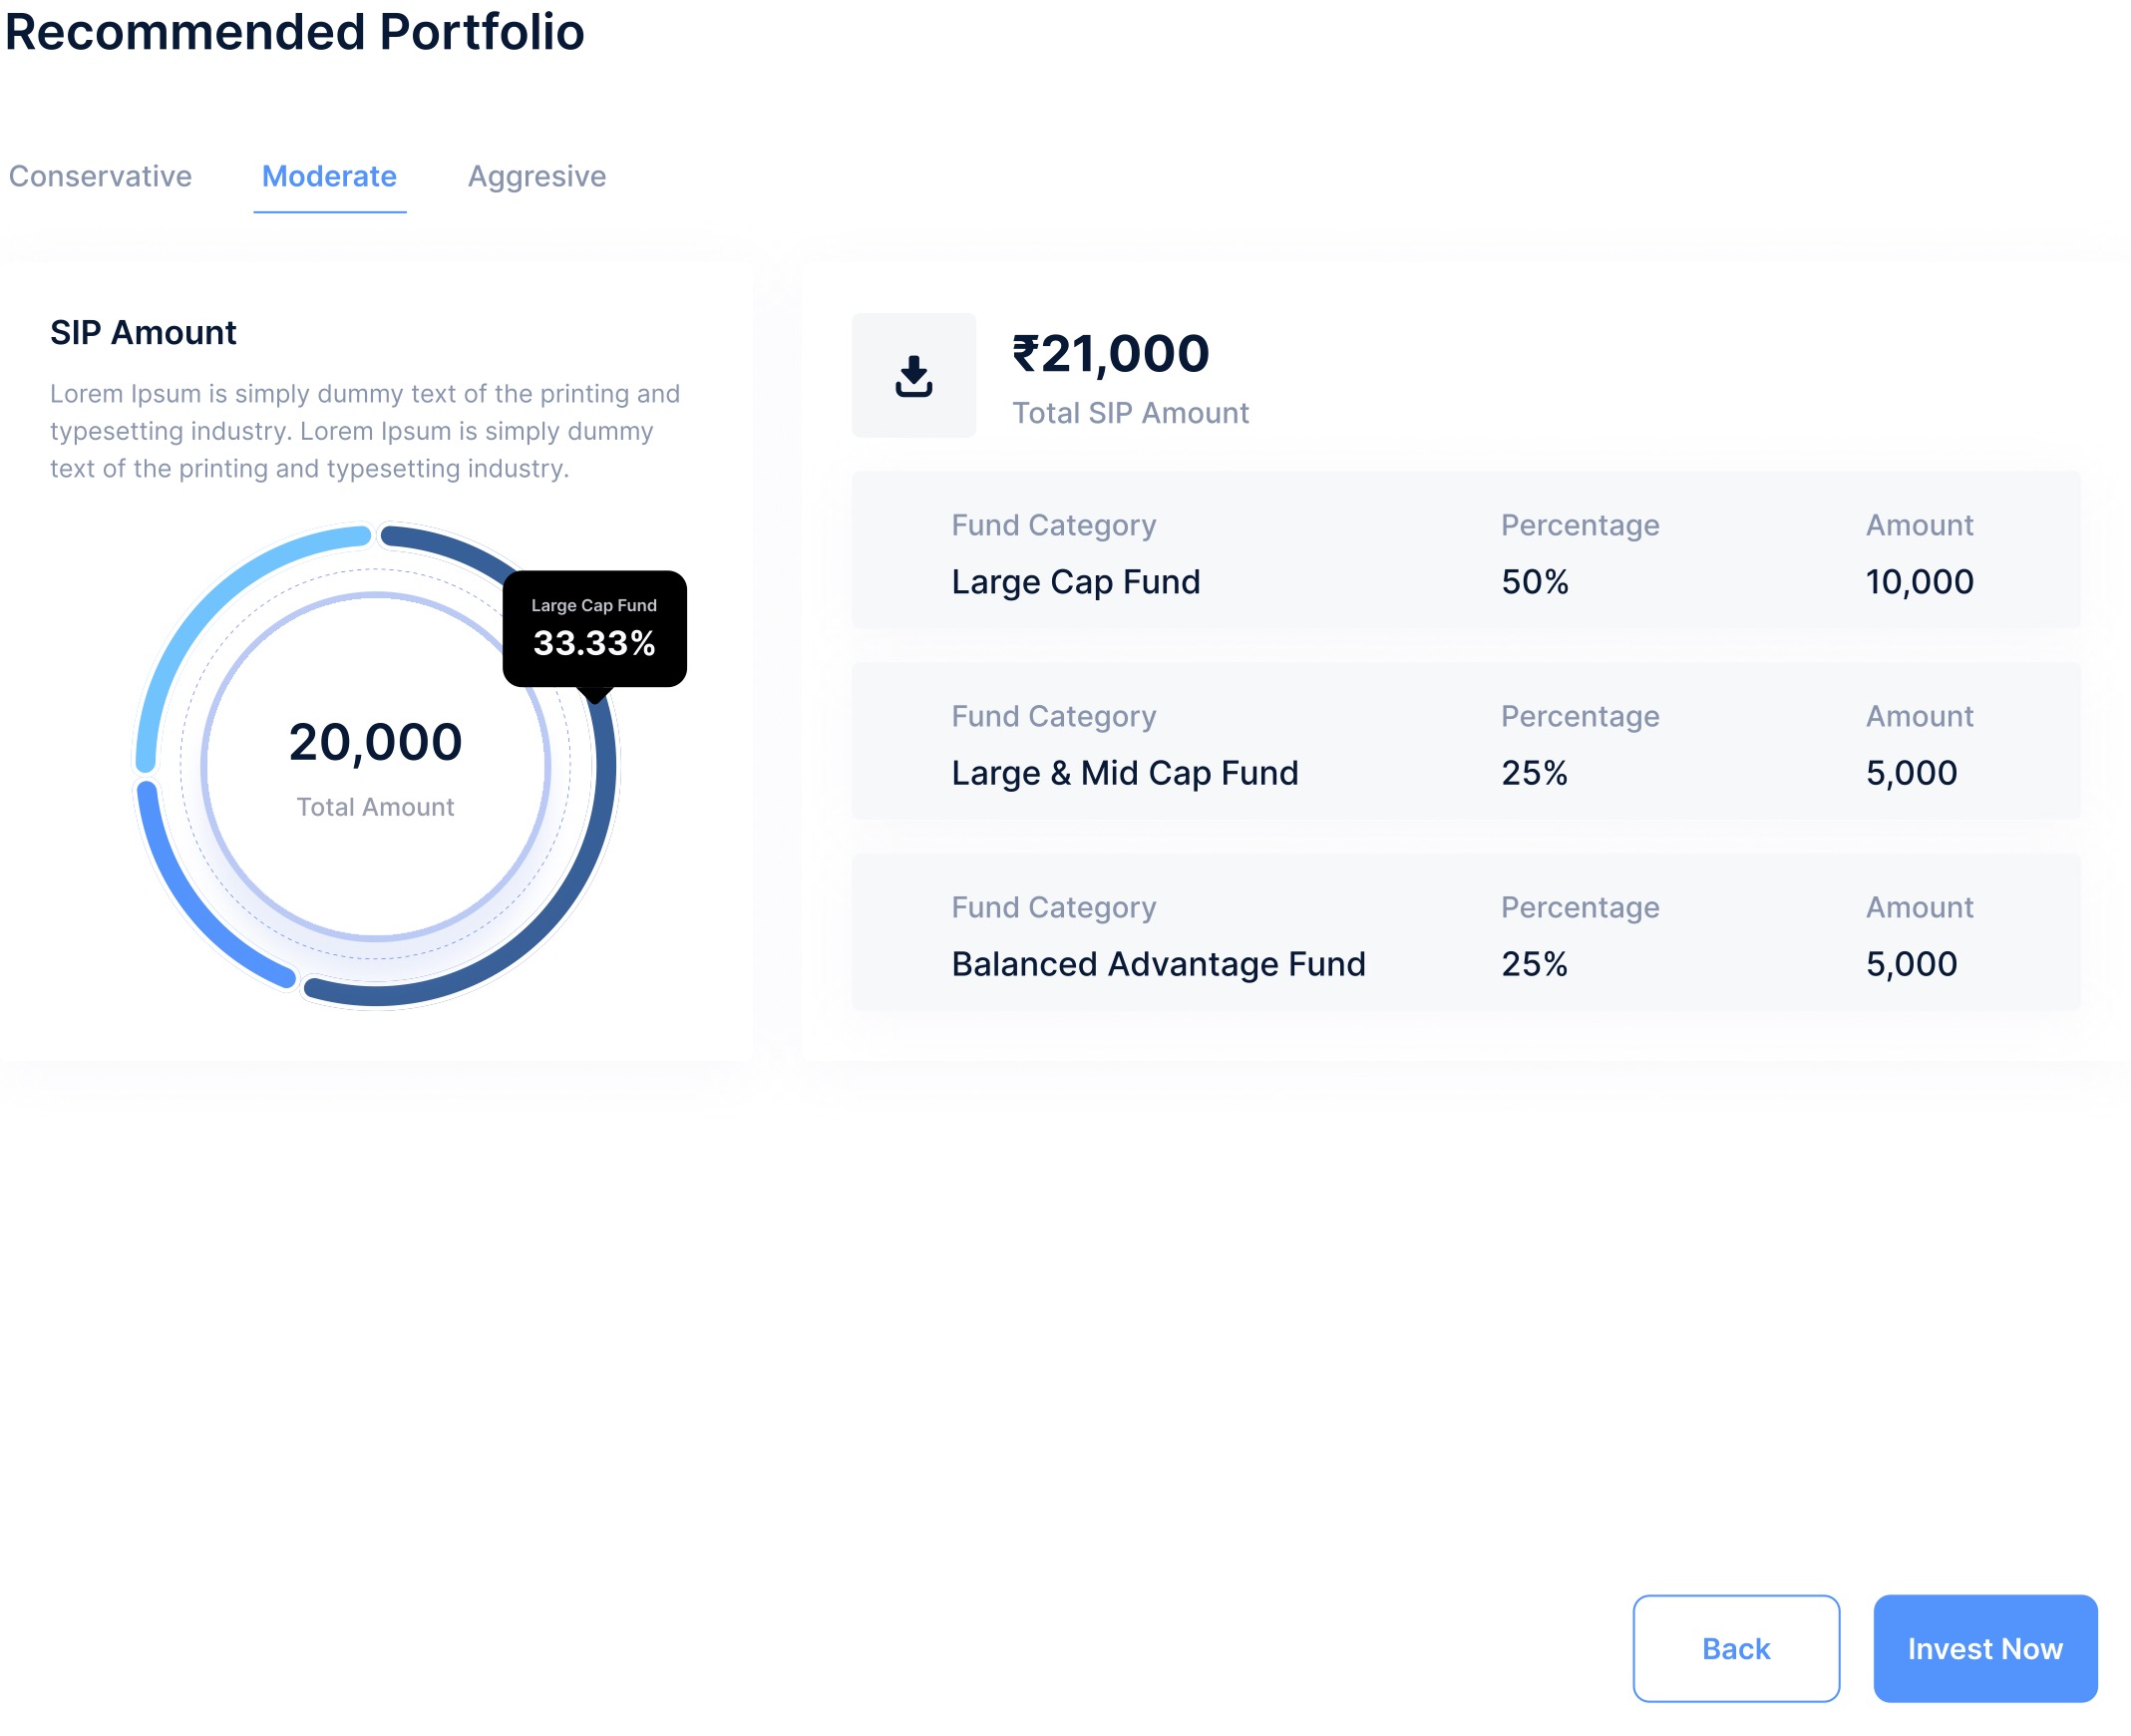Click the 20,000 Total Amount chart center
Image resolution: width=2131 pixels, height=1736 pixels.
(x=375, y=765)
